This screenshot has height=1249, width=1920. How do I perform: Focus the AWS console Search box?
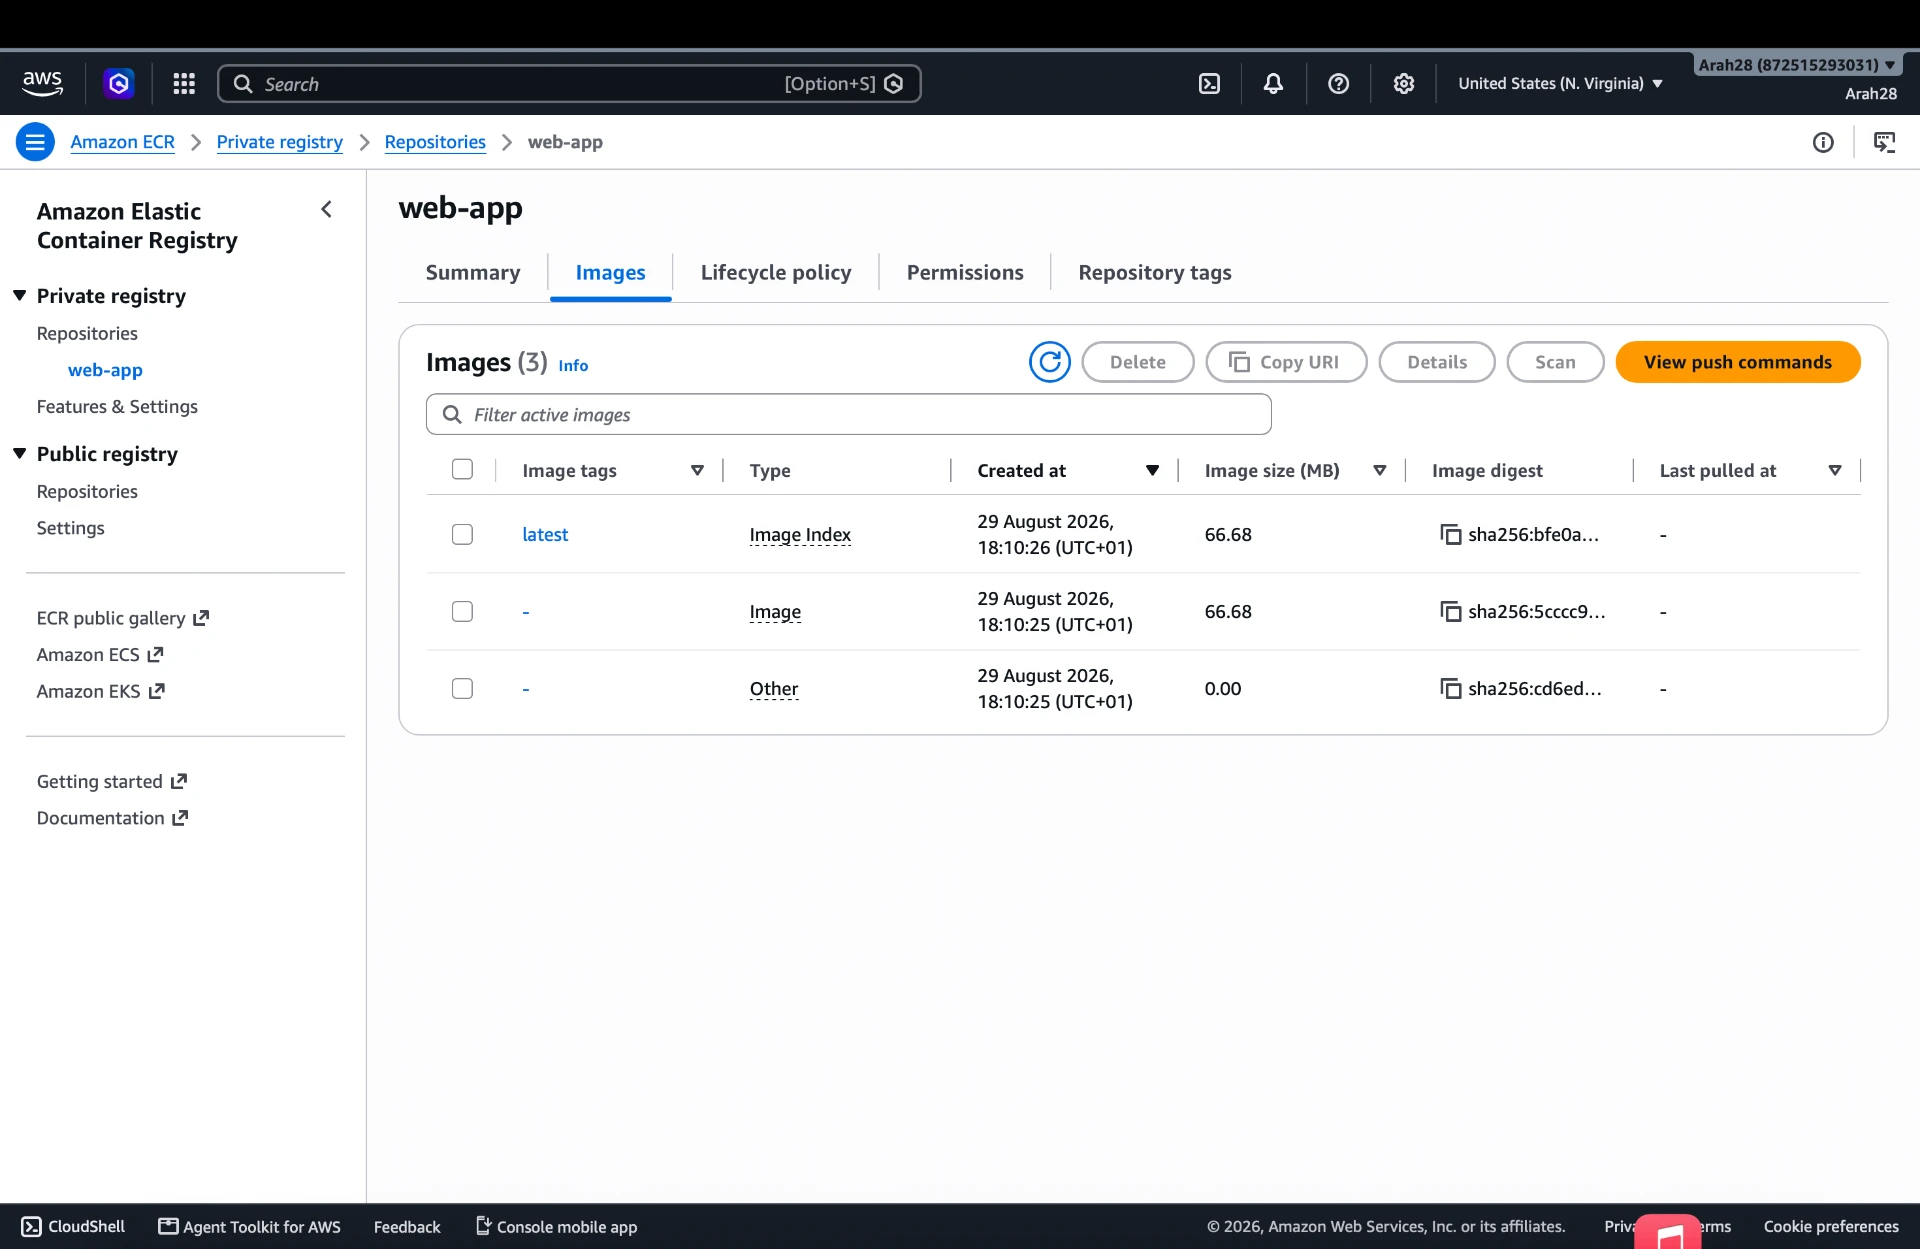[569, 84]
